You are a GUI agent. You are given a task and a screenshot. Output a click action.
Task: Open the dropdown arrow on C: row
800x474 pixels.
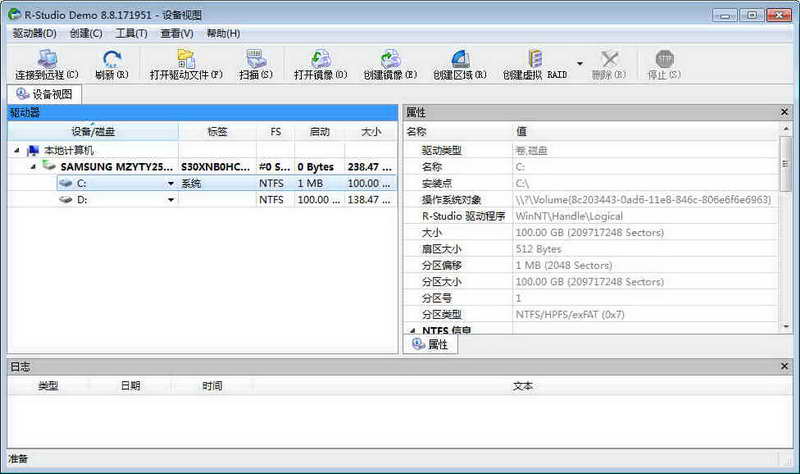(x=170, y=183)
